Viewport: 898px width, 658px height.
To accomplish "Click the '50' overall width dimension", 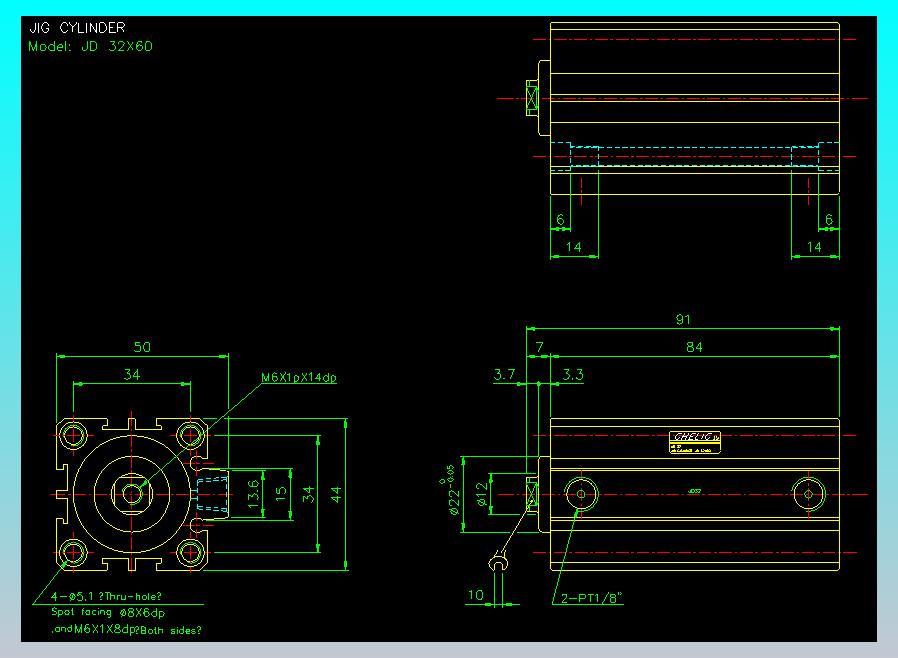I will click(142, 347).
